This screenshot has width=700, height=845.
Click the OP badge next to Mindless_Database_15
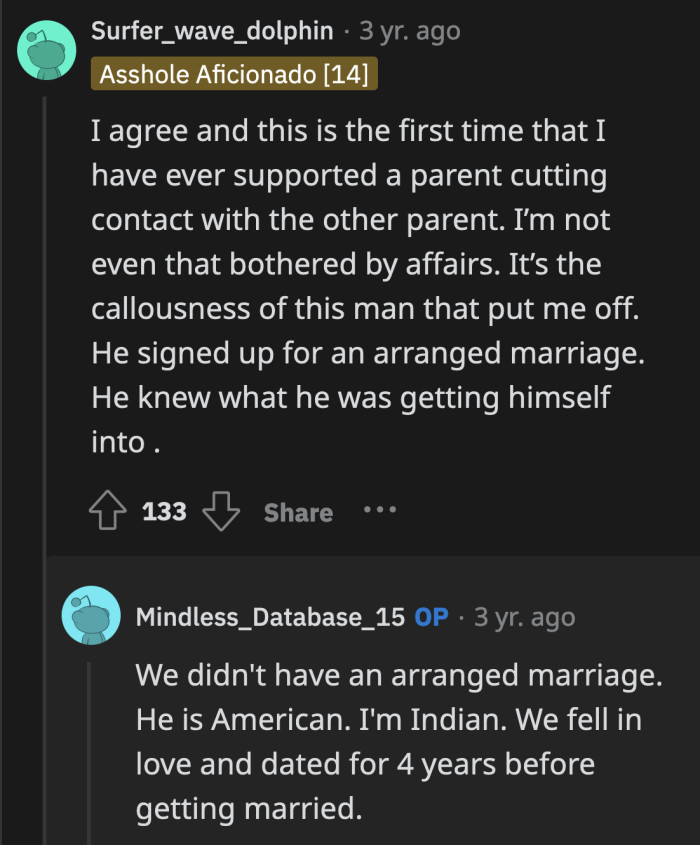(x=432, y=617)
